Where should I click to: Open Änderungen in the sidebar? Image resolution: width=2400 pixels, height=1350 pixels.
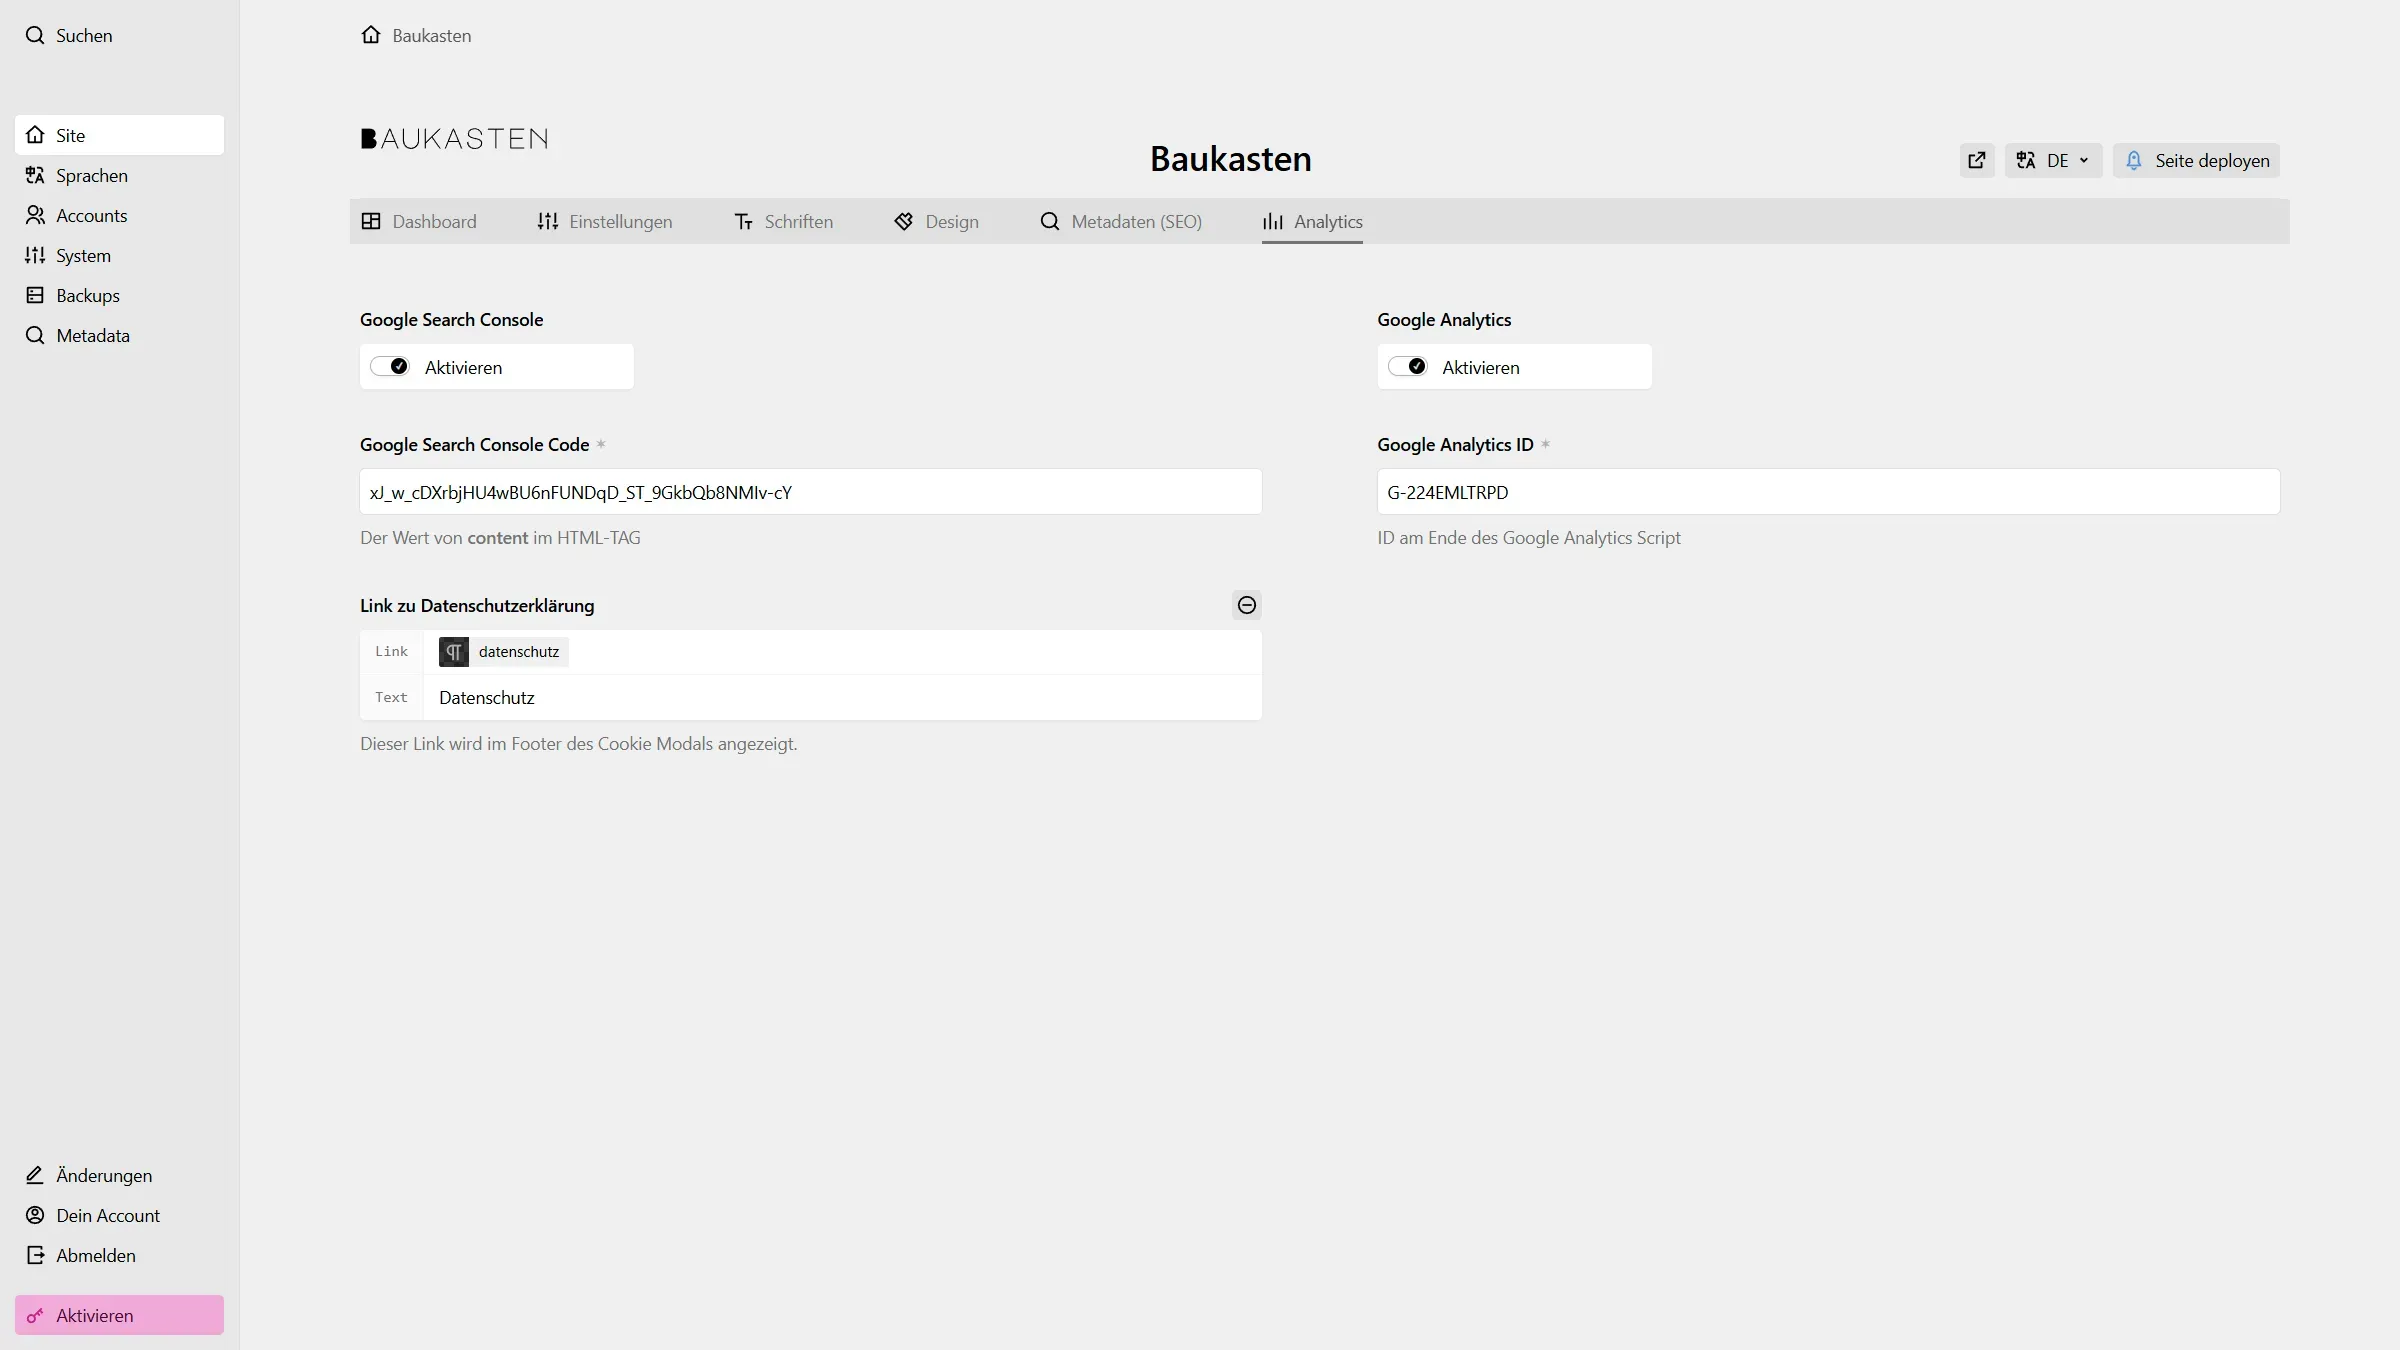103,1175
